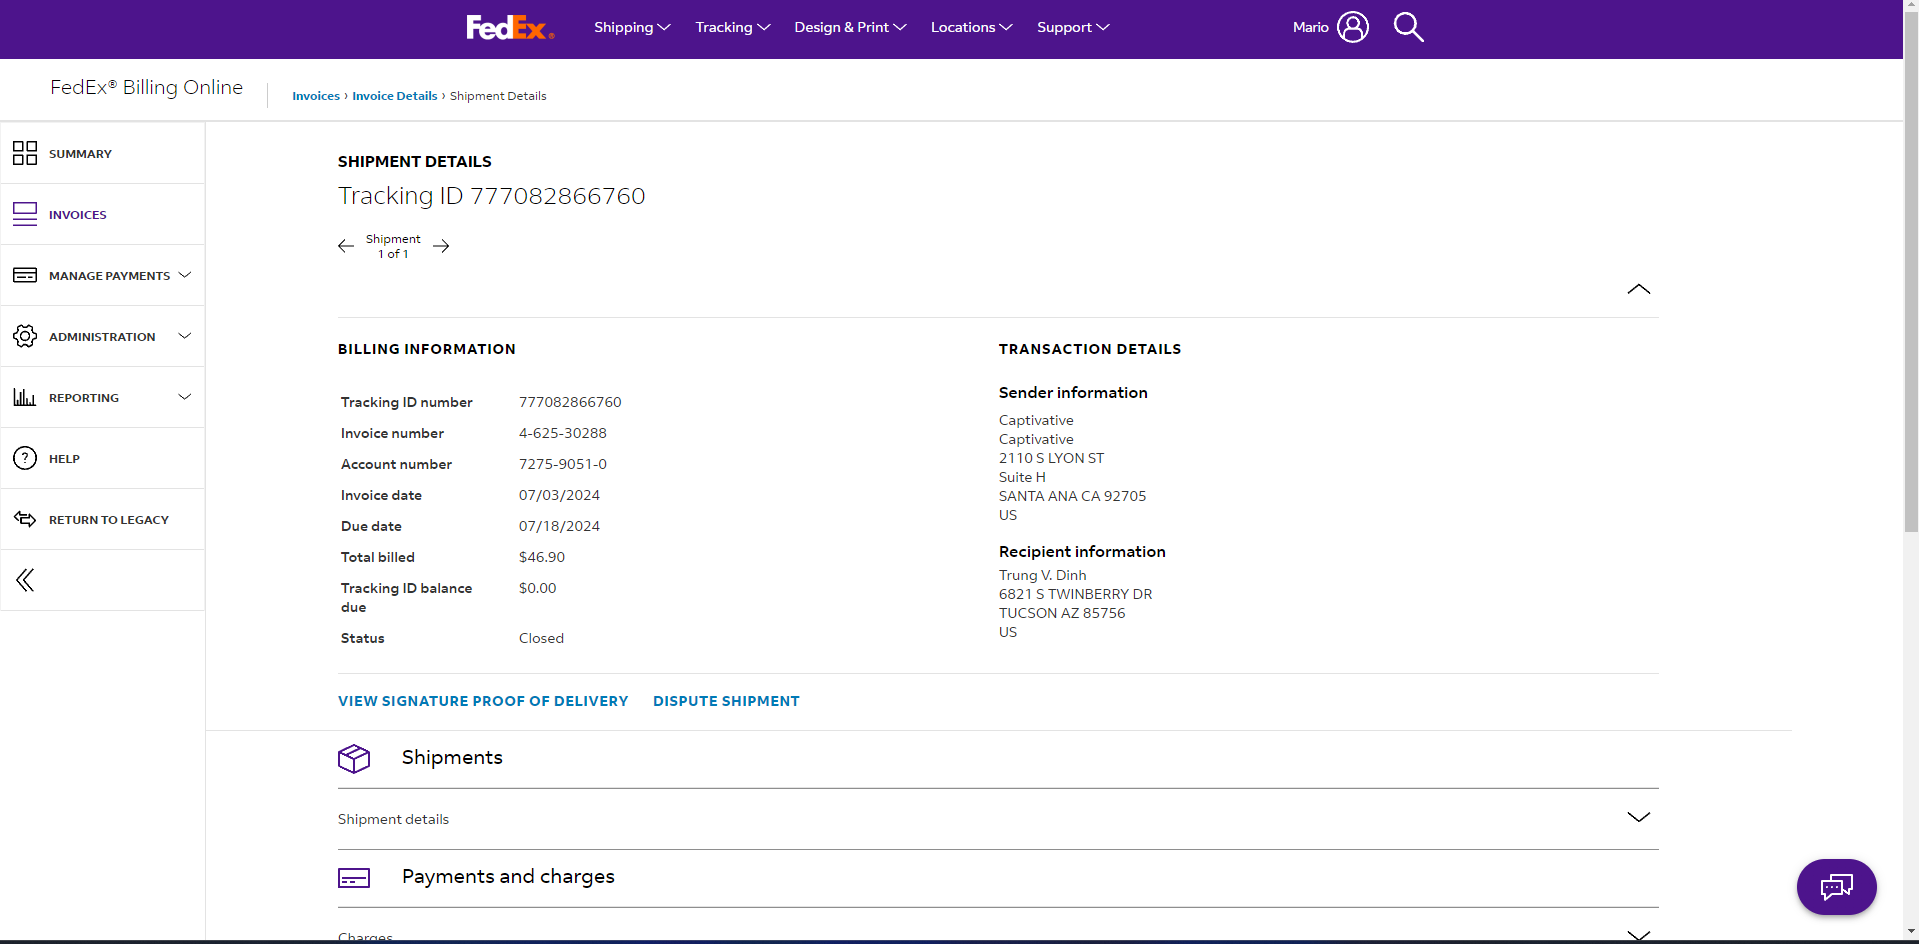Open the Shipping menu

point(632,27)
